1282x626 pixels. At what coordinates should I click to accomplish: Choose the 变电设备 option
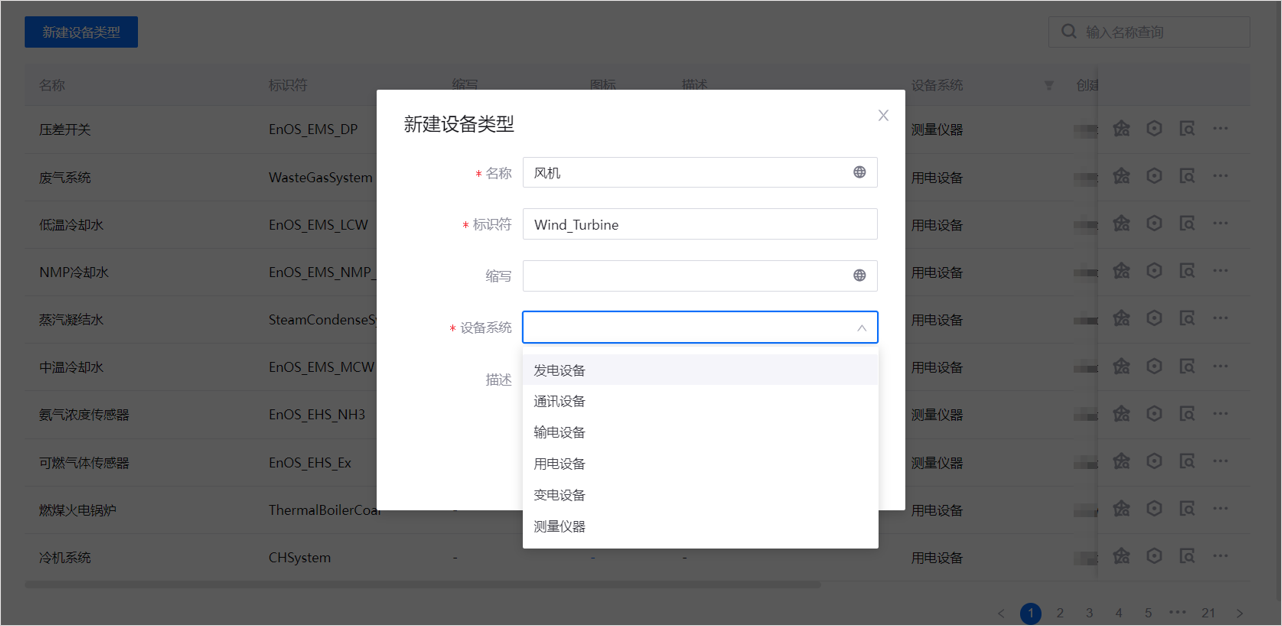click(x=560, y=495)
